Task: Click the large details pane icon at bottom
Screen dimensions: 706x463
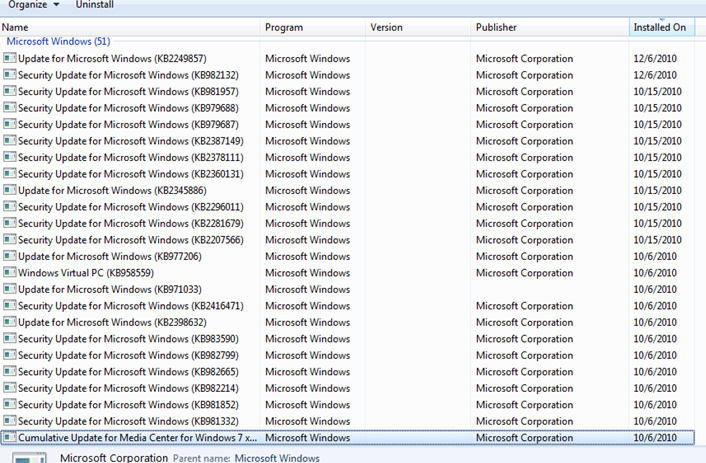Action: click(29, 457)
